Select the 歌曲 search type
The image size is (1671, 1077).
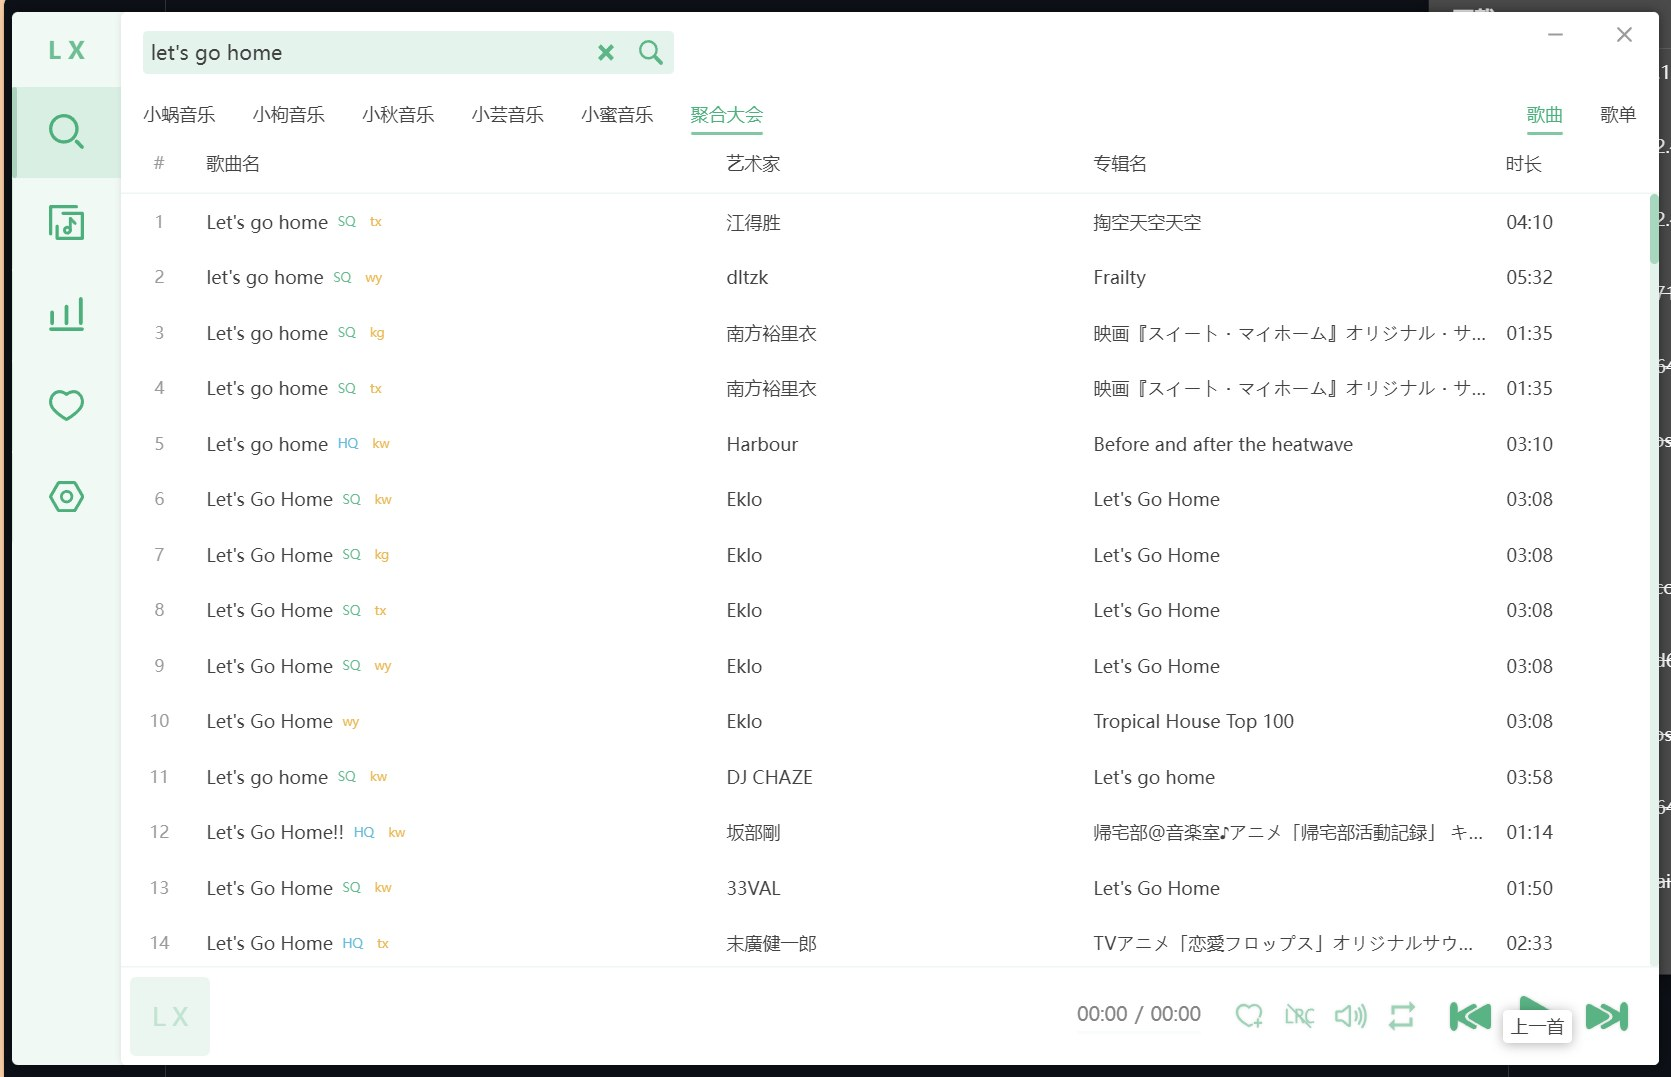1544,115
